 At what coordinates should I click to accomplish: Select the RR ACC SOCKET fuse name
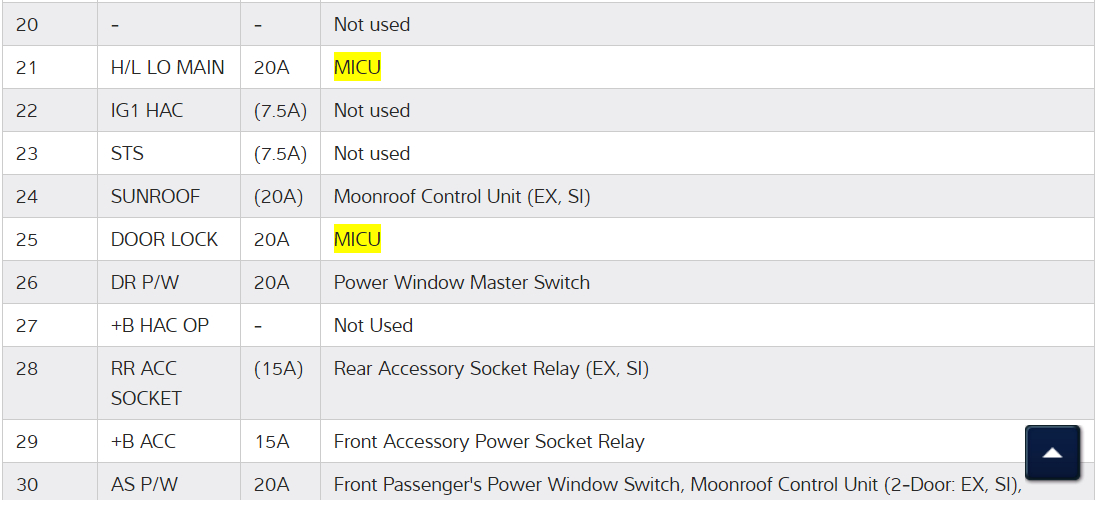pos(146,383)
